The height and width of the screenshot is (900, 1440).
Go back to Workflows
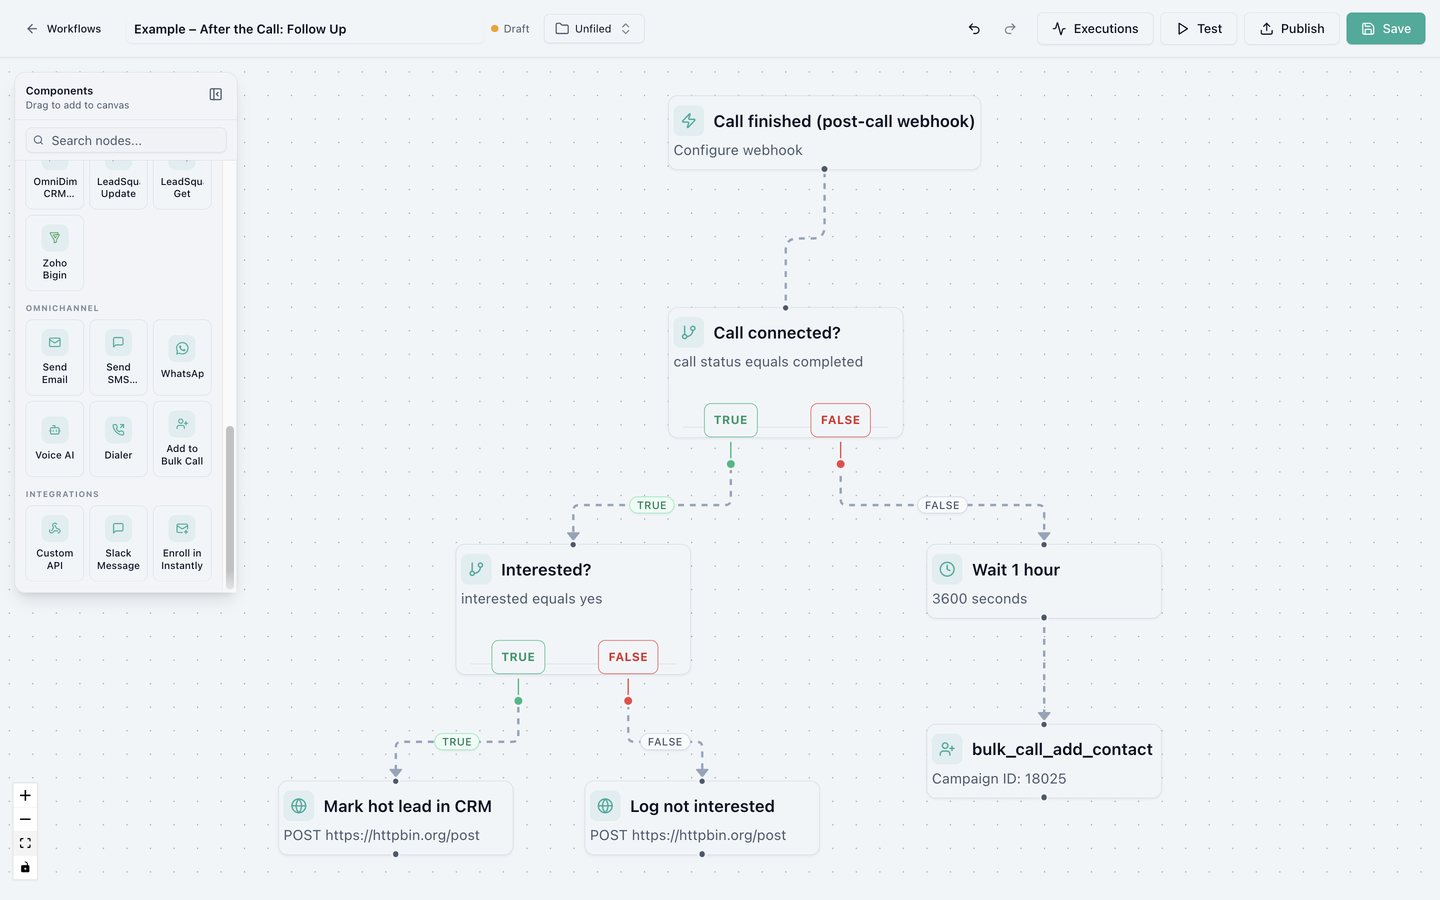[x=64, y=29]
